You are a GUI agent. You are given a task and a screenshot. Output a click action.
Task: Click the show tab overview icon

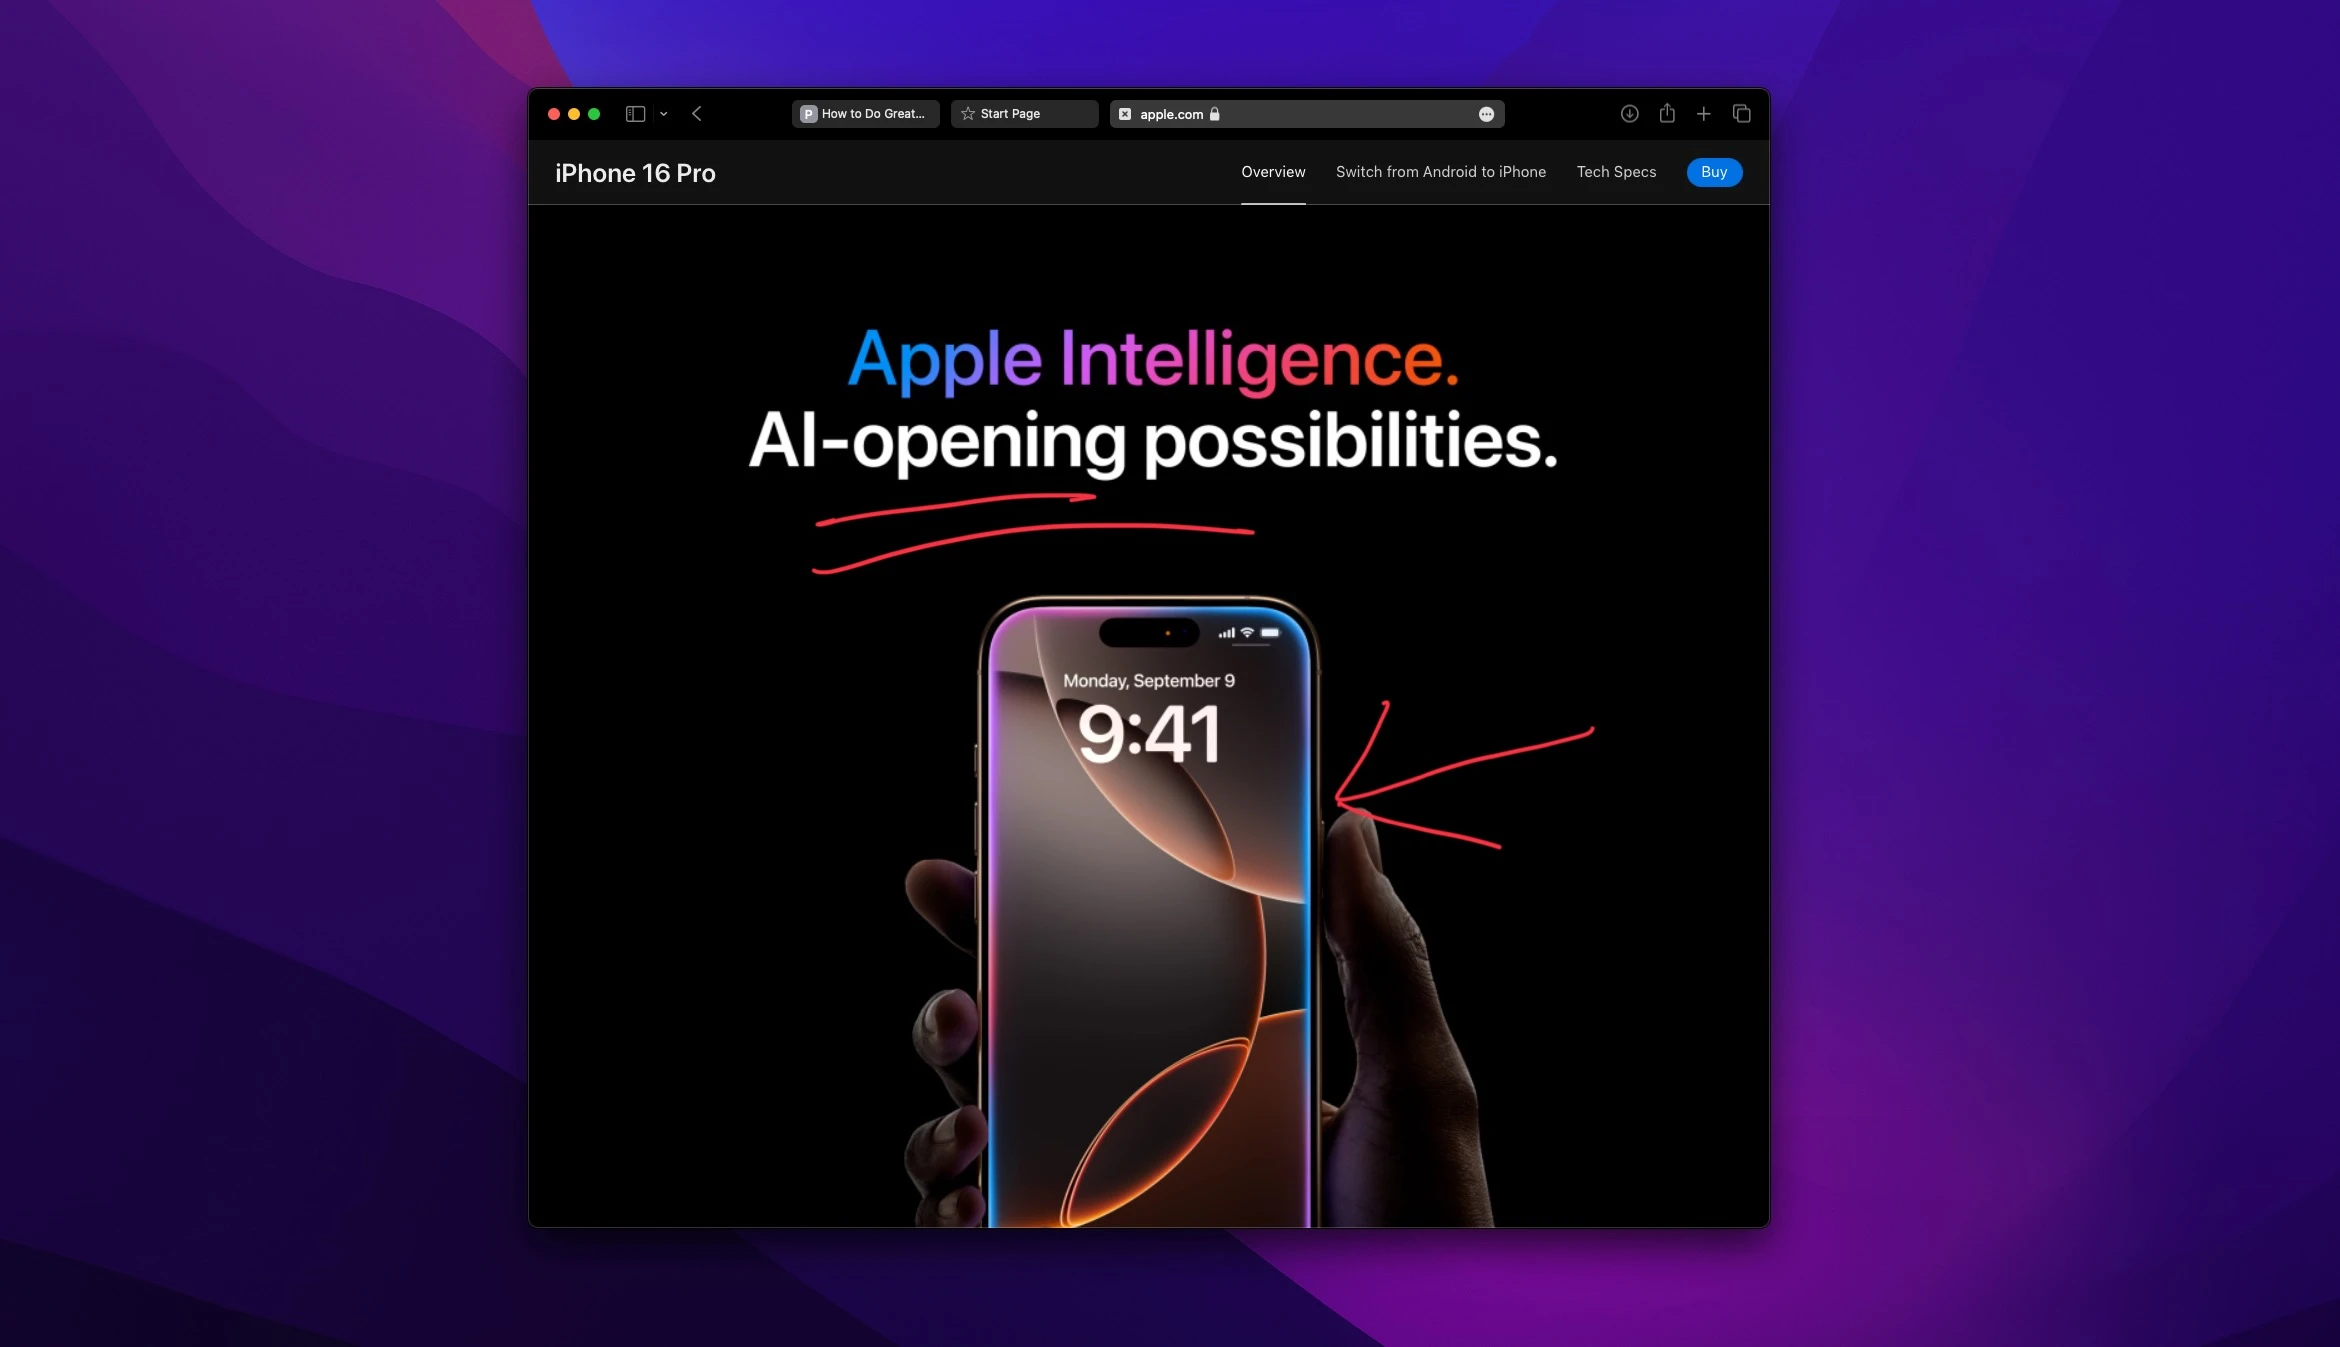click(1742, 113)
